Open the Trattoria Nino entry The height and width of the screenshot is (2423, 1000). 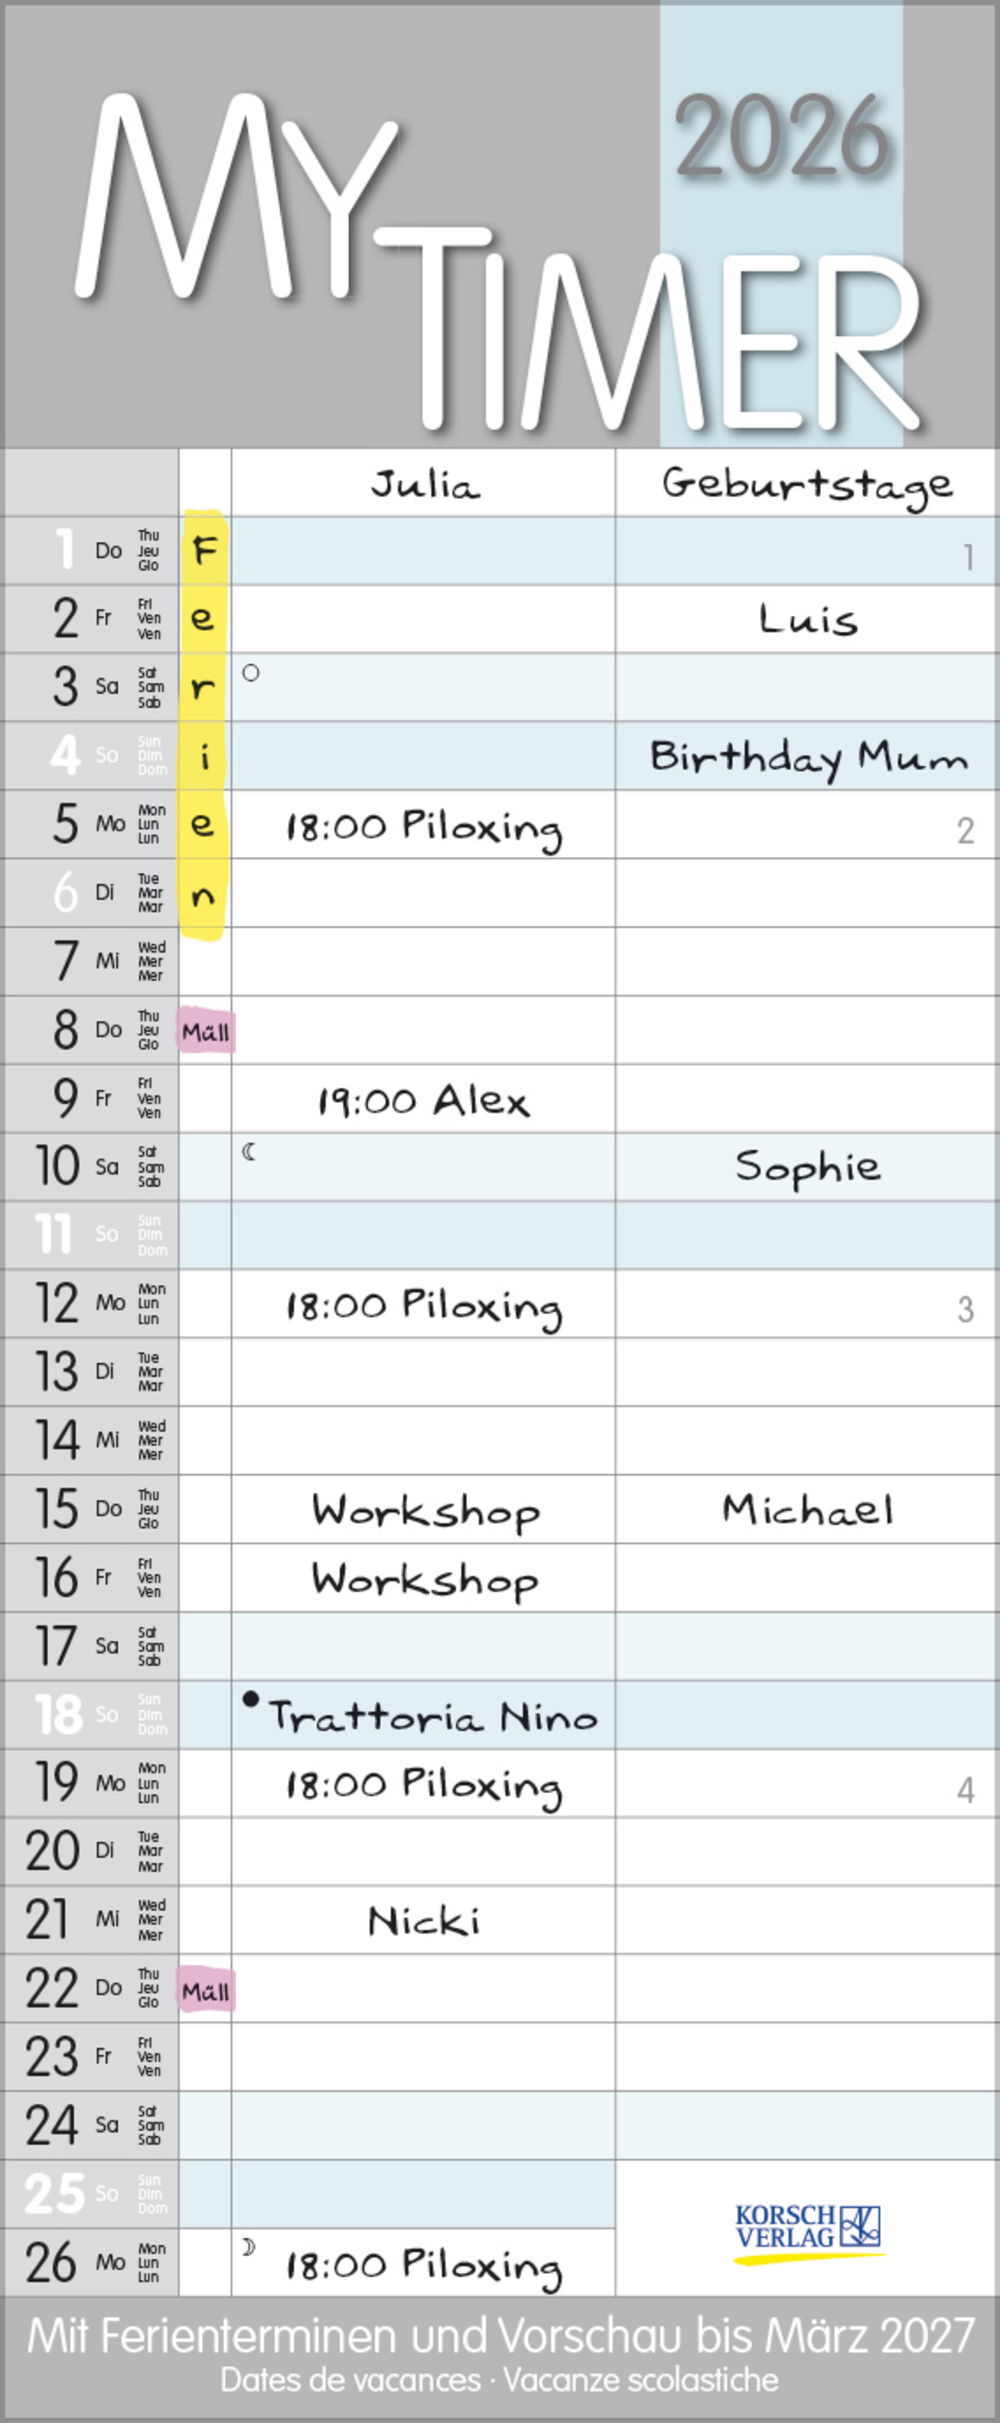coord(433,1716)
